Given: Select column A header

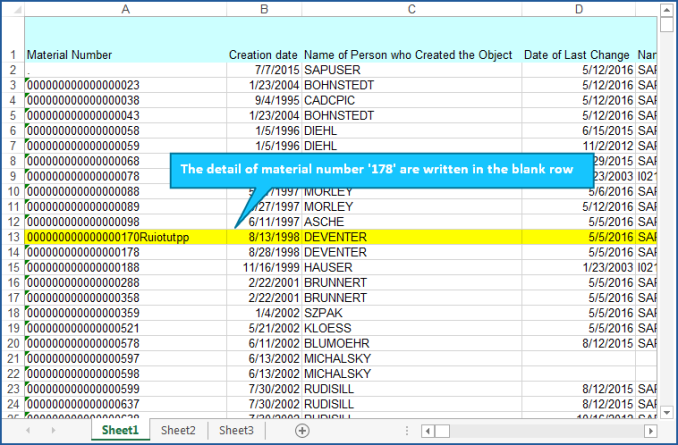Looking at the screenshot, I should [x=125, y=9].
